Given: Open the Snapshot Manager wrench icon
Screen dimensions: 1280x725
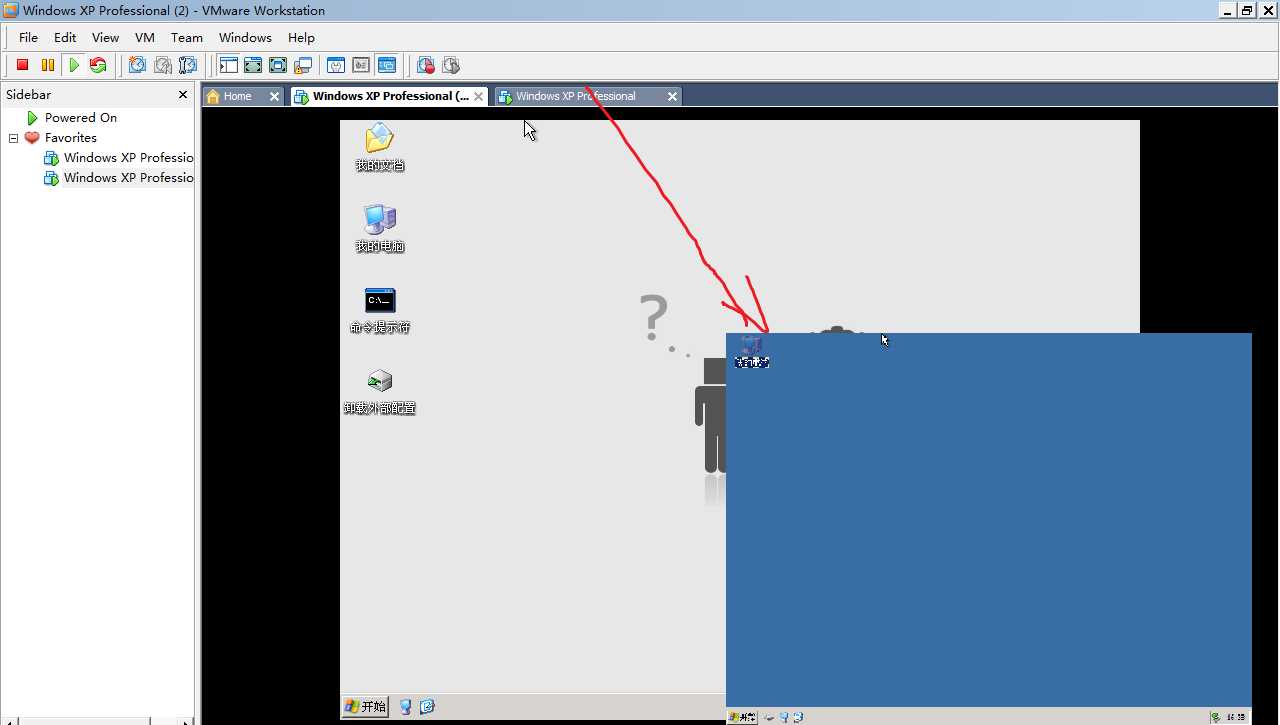Looking at the screenshot, I should point(187,65).
